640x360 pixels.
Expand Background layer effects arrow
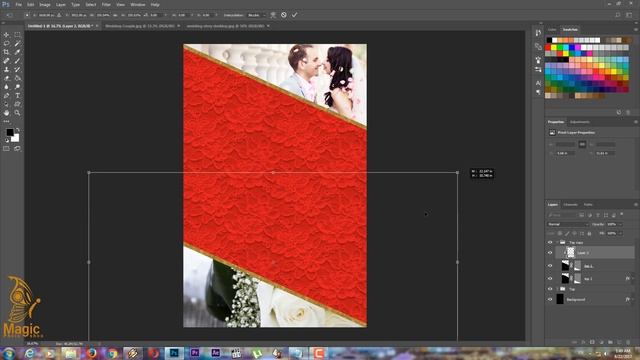tap(633, 300)
